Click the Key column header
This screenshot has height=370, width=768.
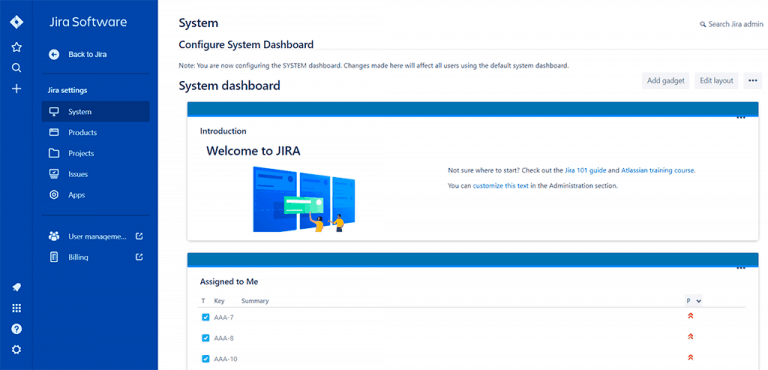pyautogui.click(x=219, y=301)
